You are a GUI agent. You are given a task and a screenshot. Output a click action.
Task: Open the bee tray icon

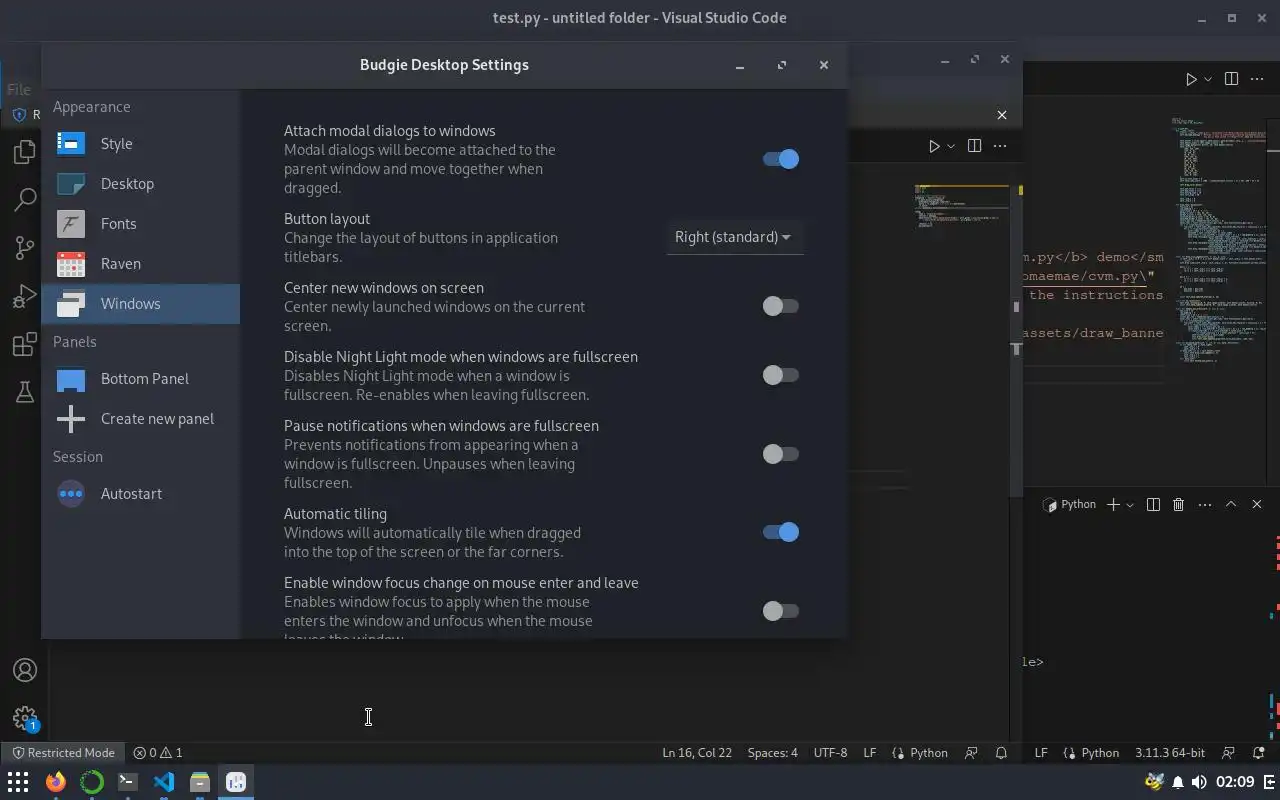pos(1155,782)
